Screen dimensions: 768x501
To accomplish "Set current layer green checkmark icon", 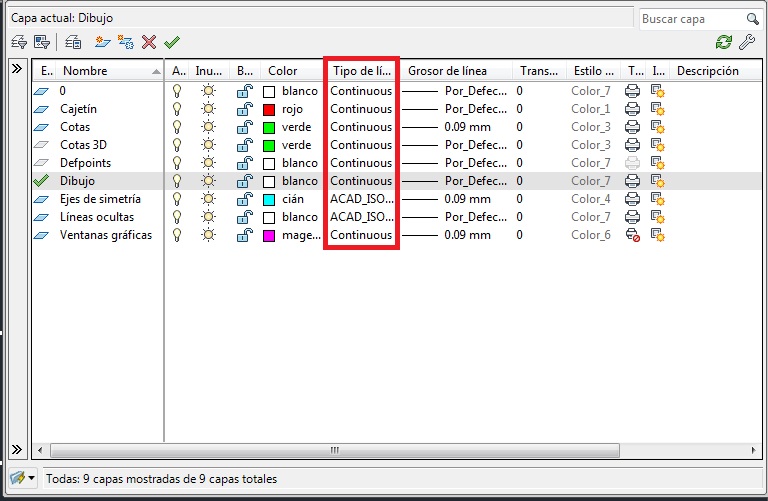I will (x=172, y=43).
